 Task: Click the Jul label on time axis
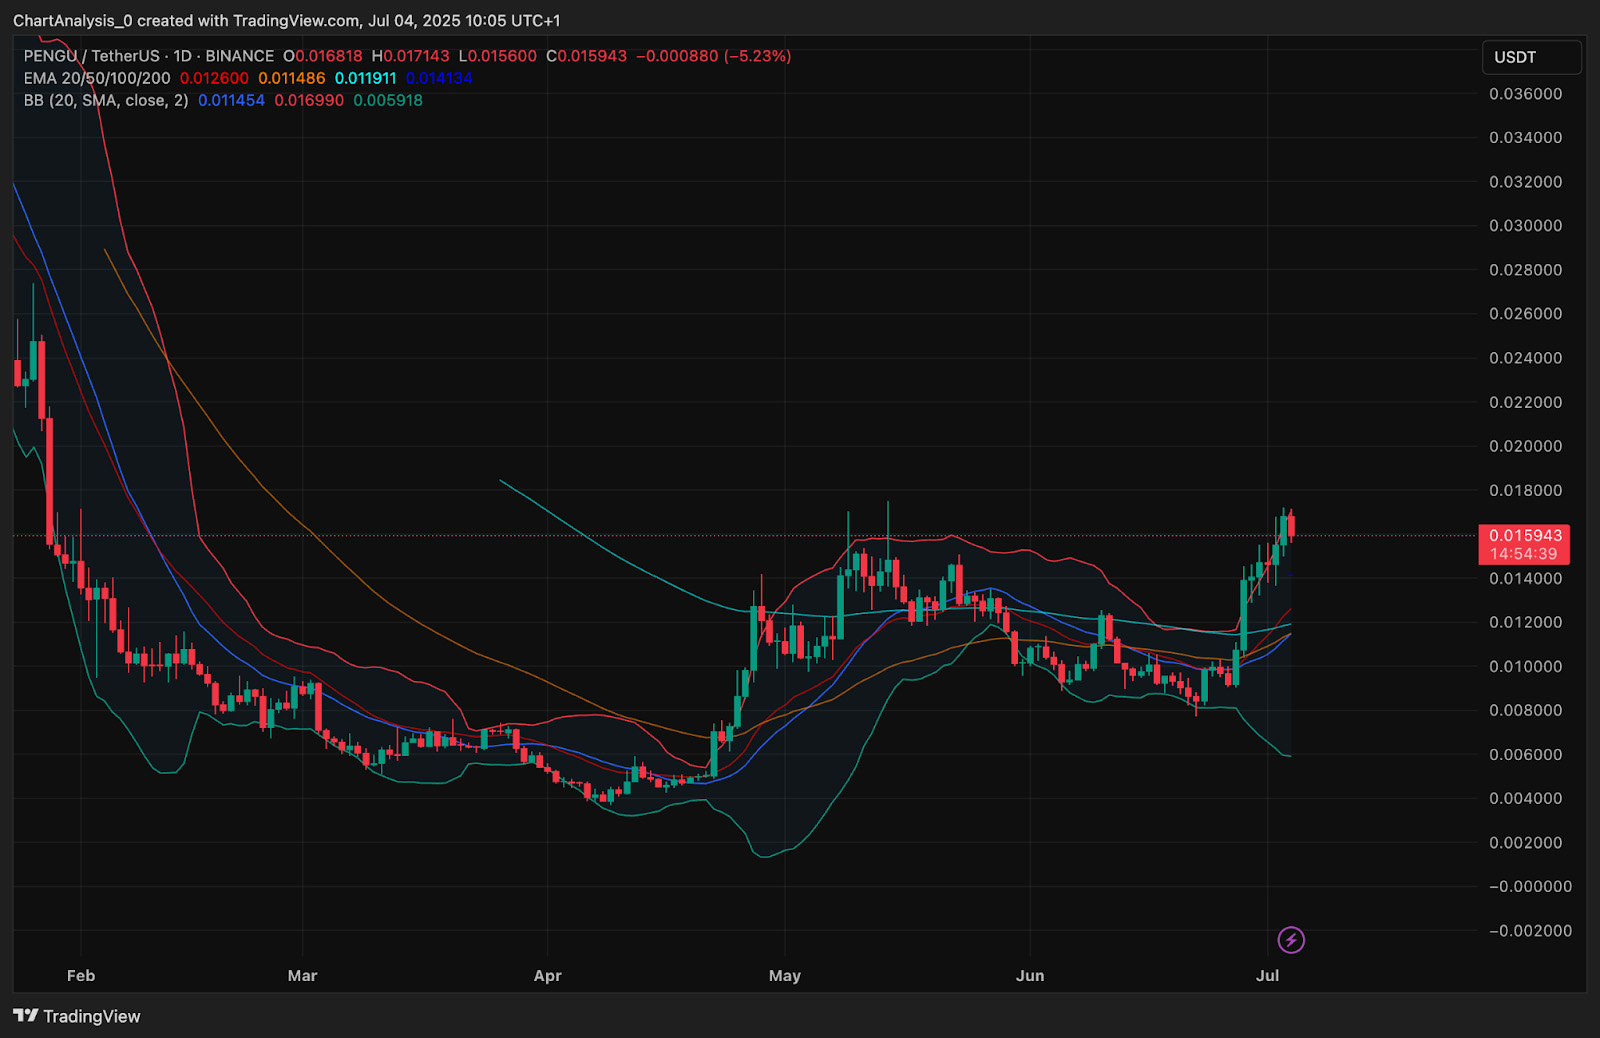click(x=1267, y=975)
